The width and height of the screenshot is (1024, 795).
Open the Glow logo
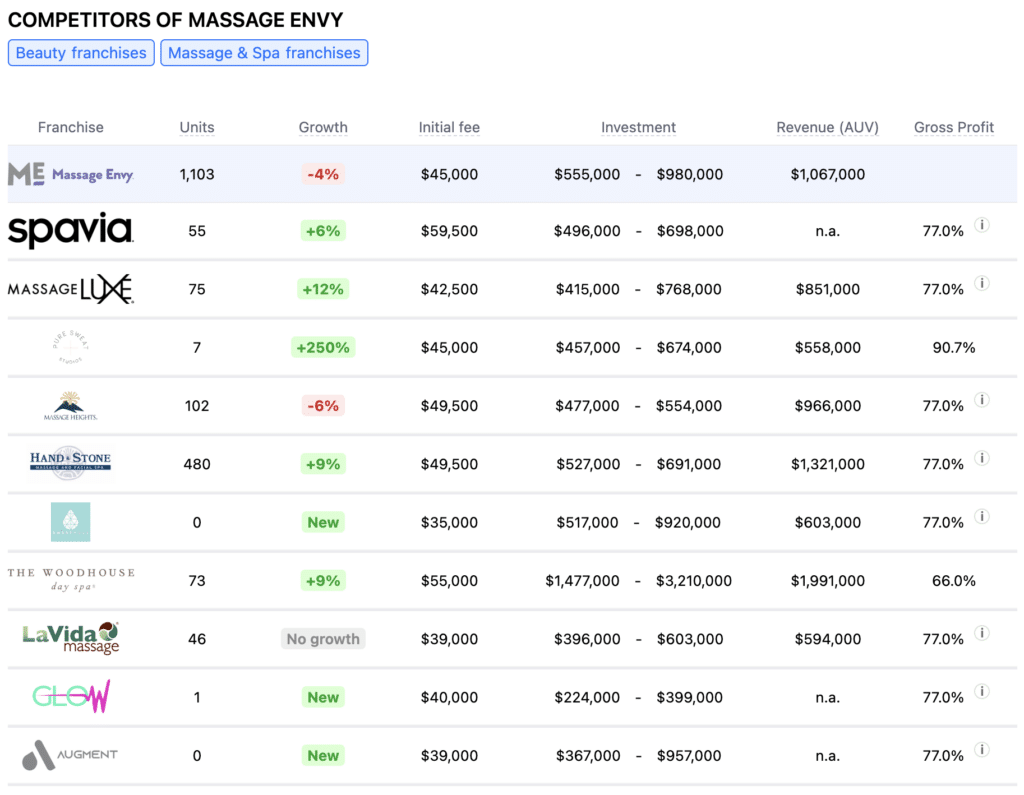(x=71, y=696)
